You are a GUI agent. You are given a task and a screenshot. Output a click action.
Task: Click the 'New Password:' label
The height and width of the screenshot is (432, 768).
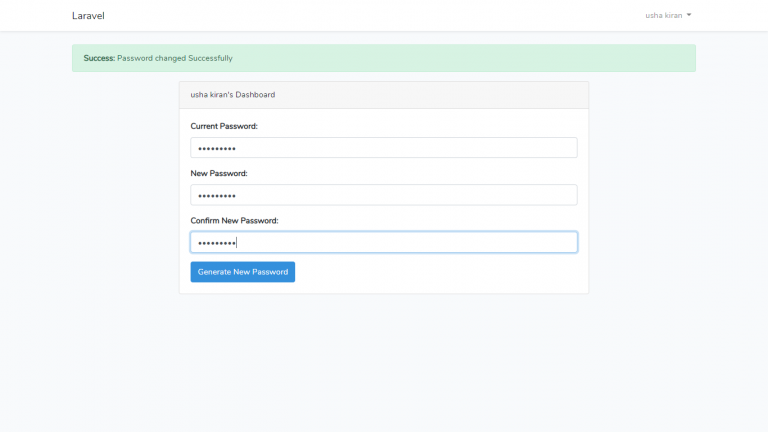point(219,173)
